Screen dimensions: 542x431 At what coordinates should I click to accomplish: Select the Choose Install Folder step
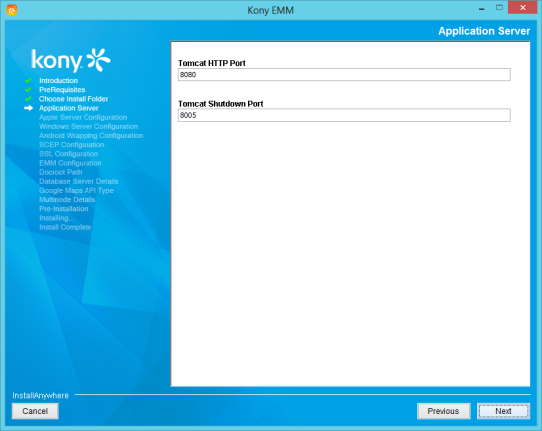coord(74,99)
